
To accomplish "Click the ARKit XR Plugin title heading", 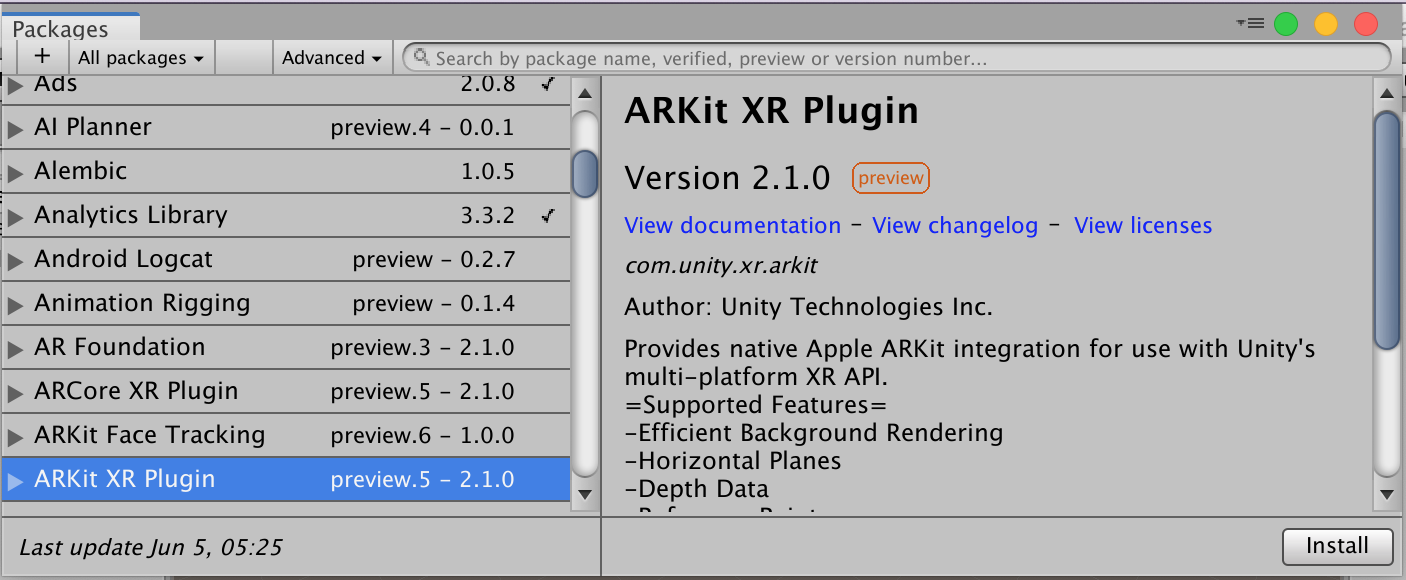I will pos(771,110).
